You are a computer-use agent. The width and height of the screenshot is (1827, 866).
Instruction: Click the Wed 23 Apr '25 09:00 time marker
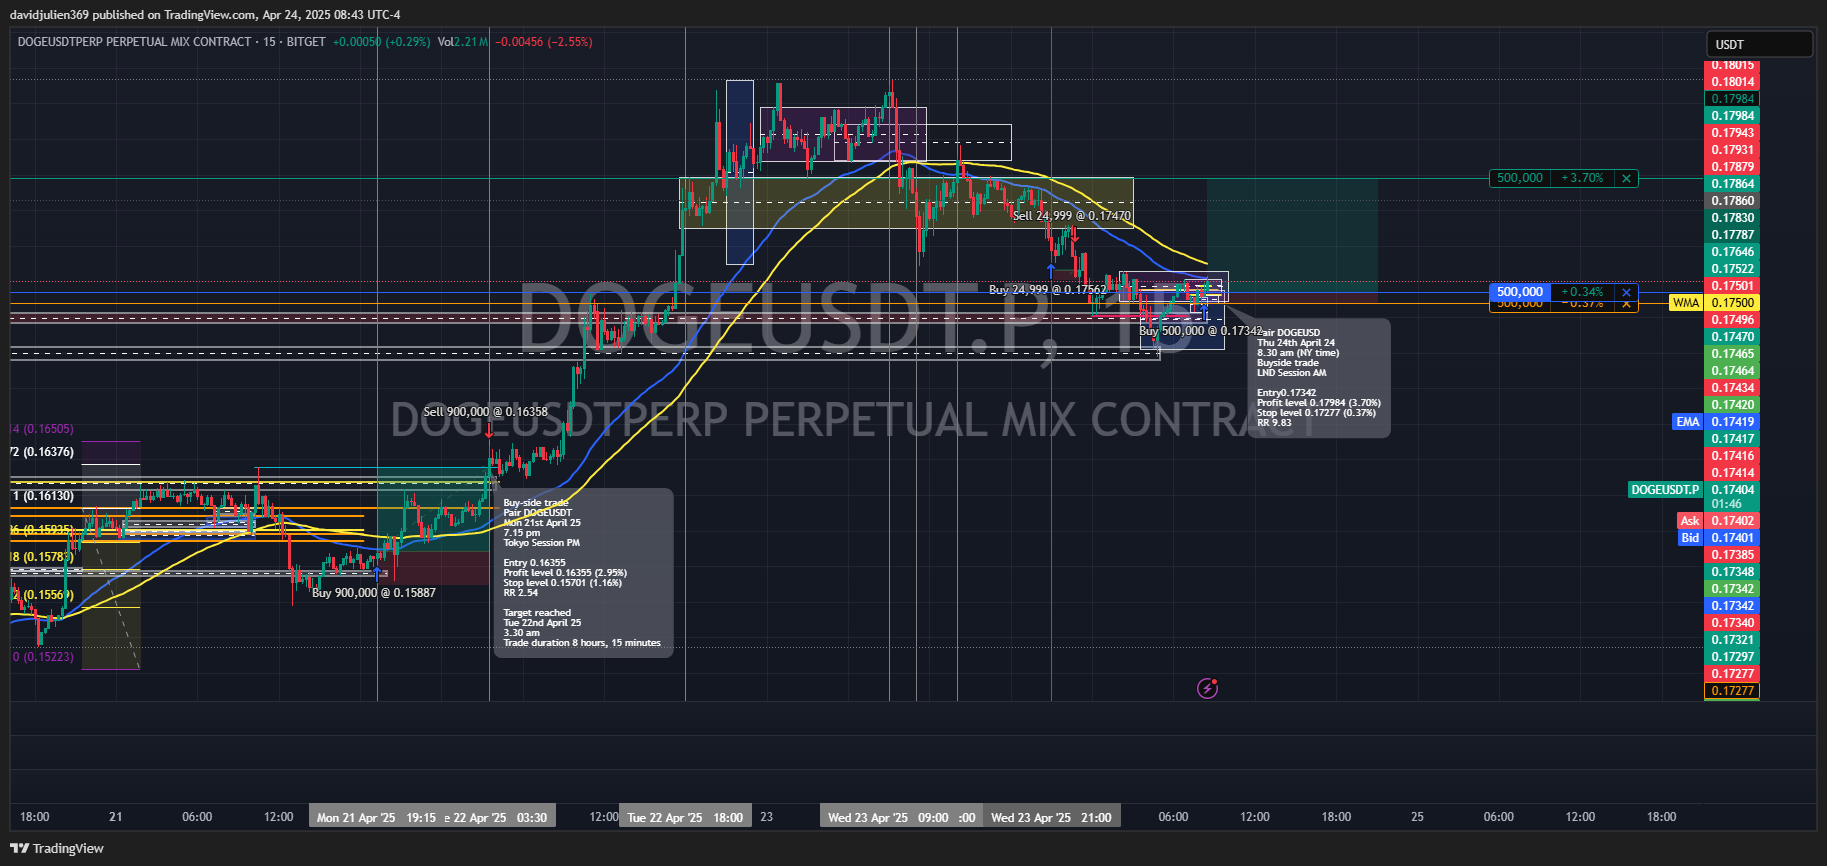888,817
